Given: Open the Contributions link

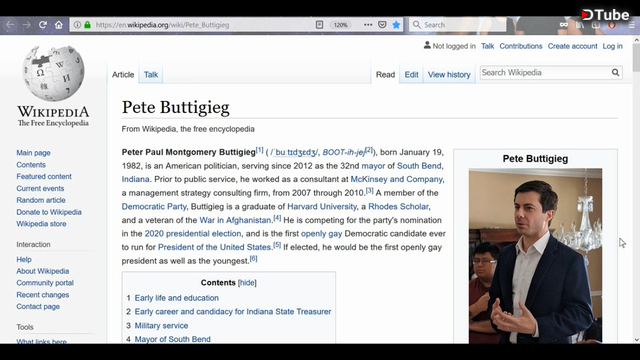Looking at the screenshot, I should point(521,46).
